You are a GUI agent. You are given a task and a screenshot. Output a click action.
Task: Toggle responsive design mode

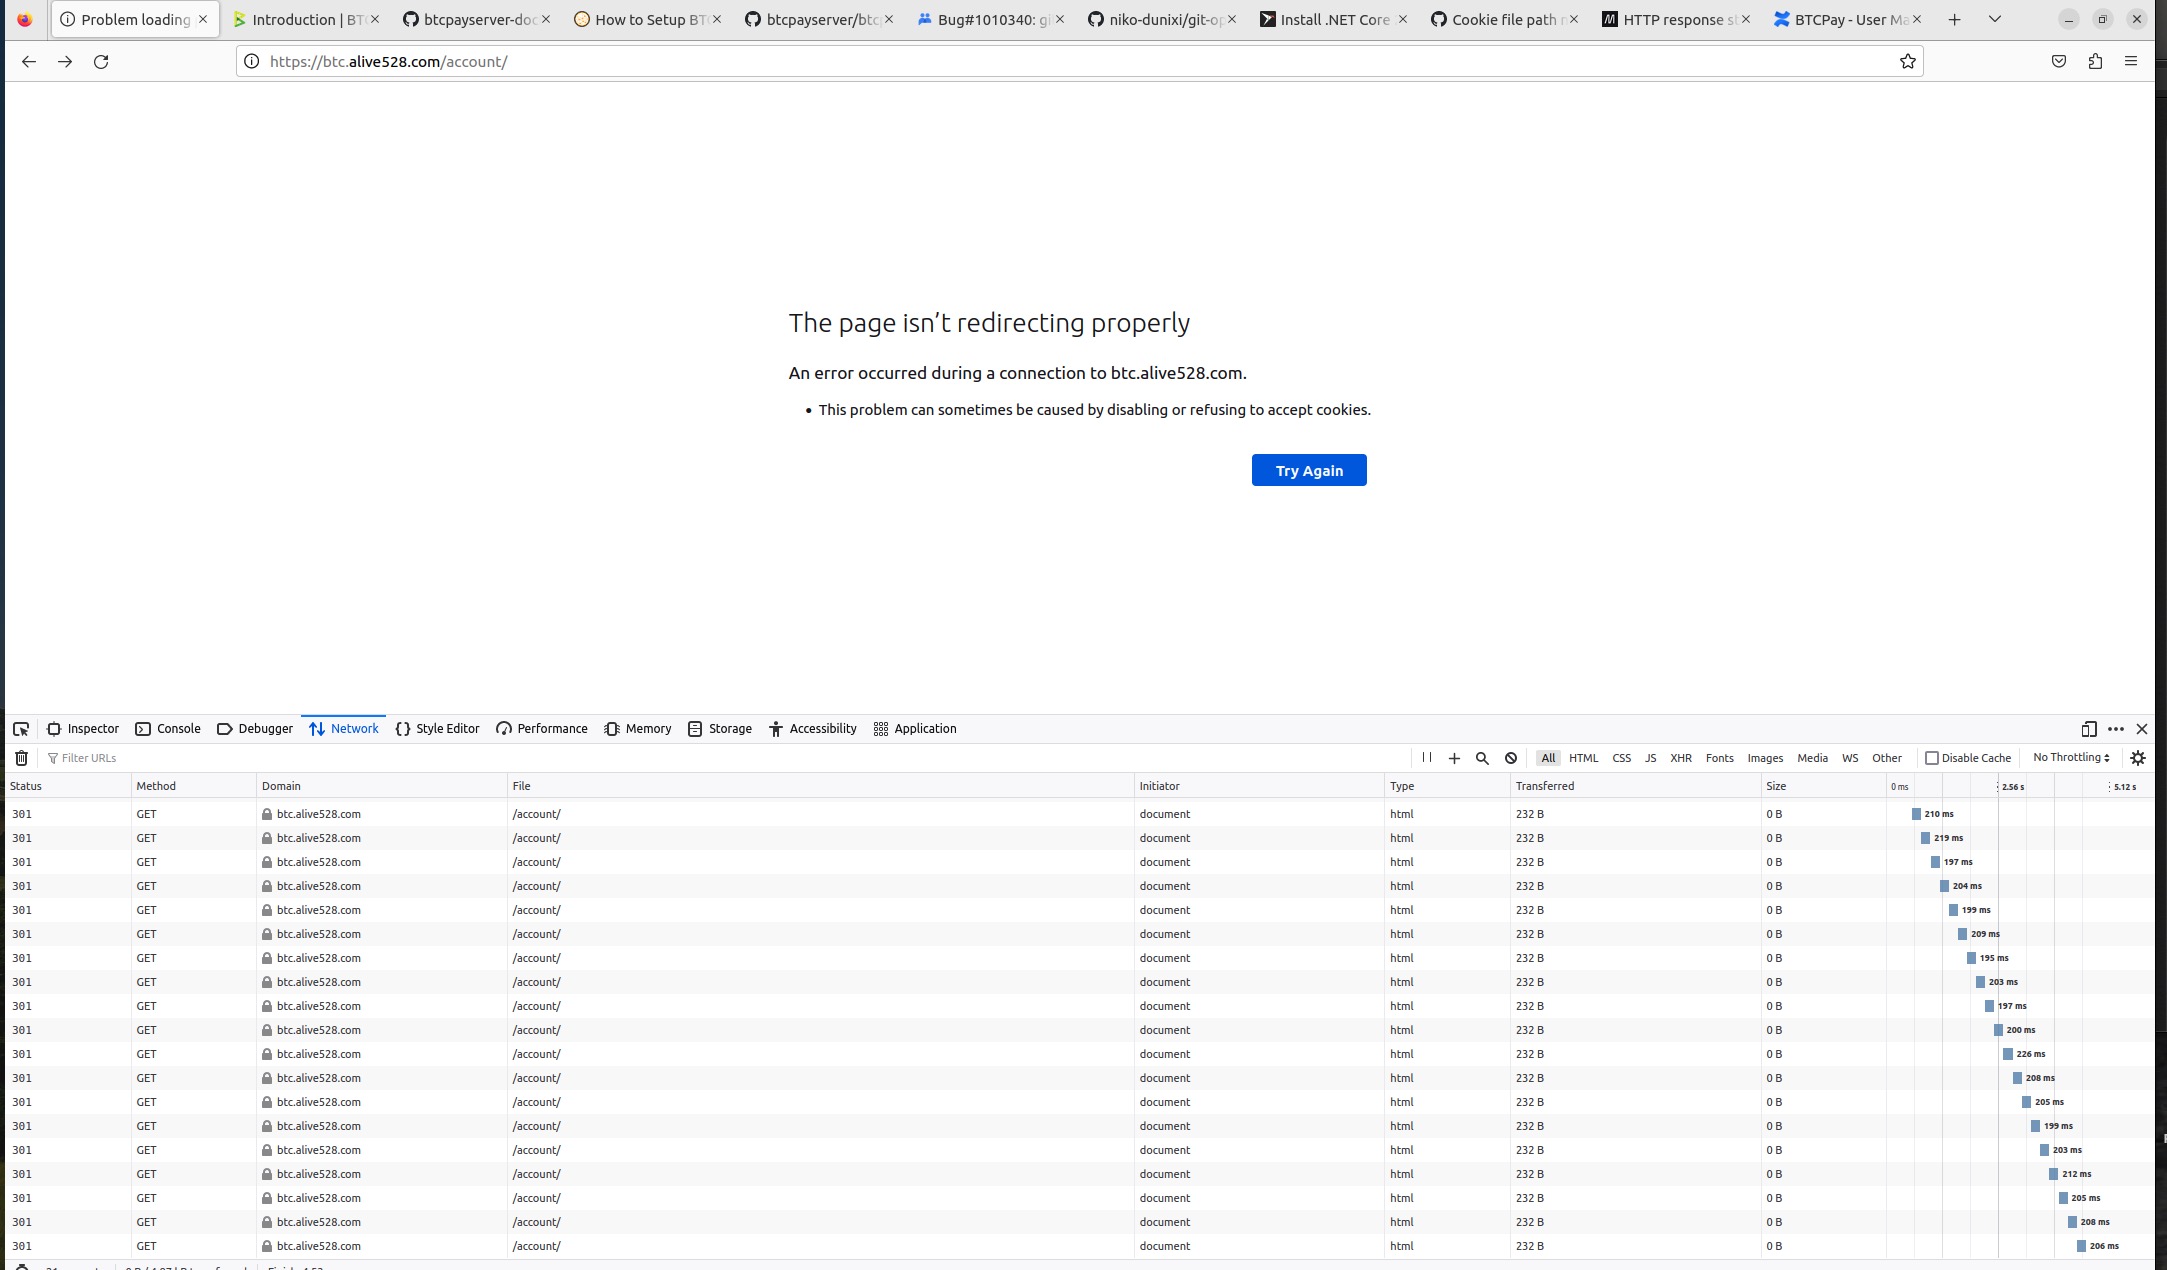pos(2089,728)
